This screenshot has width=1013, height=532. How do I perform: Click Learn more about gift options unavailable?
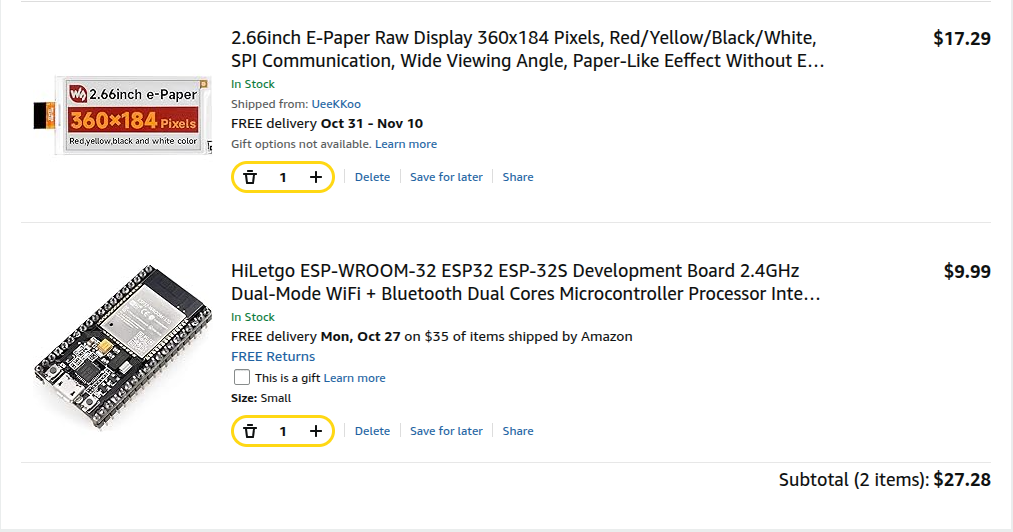[x=406, y=144]
